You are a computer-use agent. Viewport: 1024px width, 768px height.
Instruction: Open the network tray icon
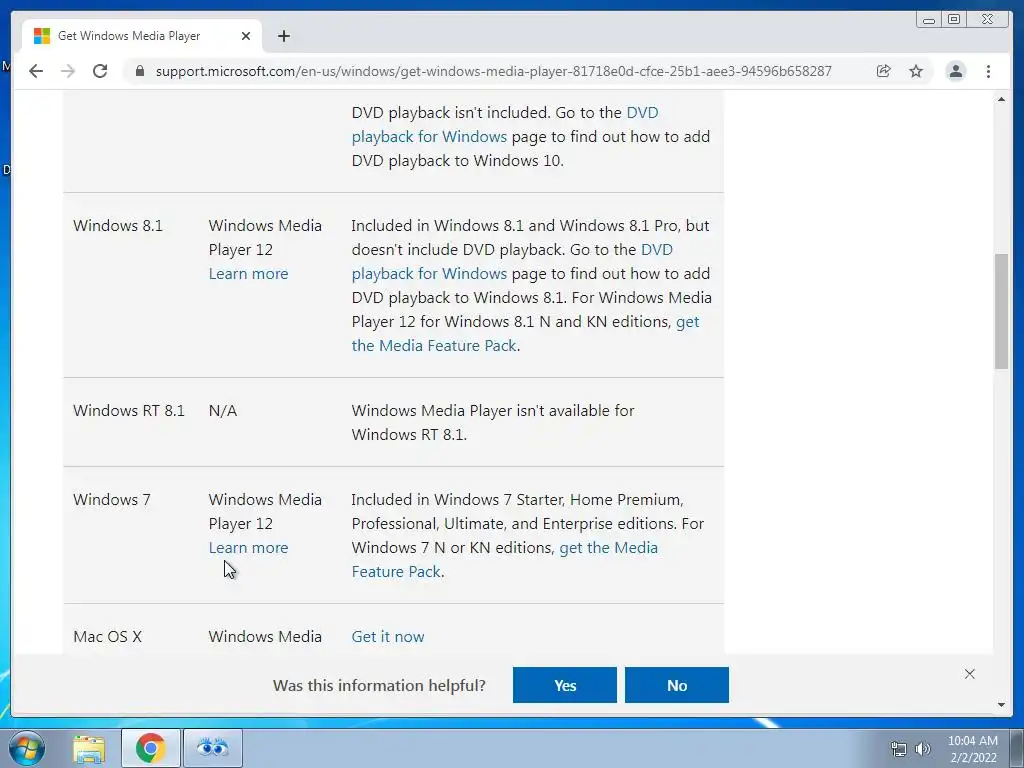[x=899, y=749]
